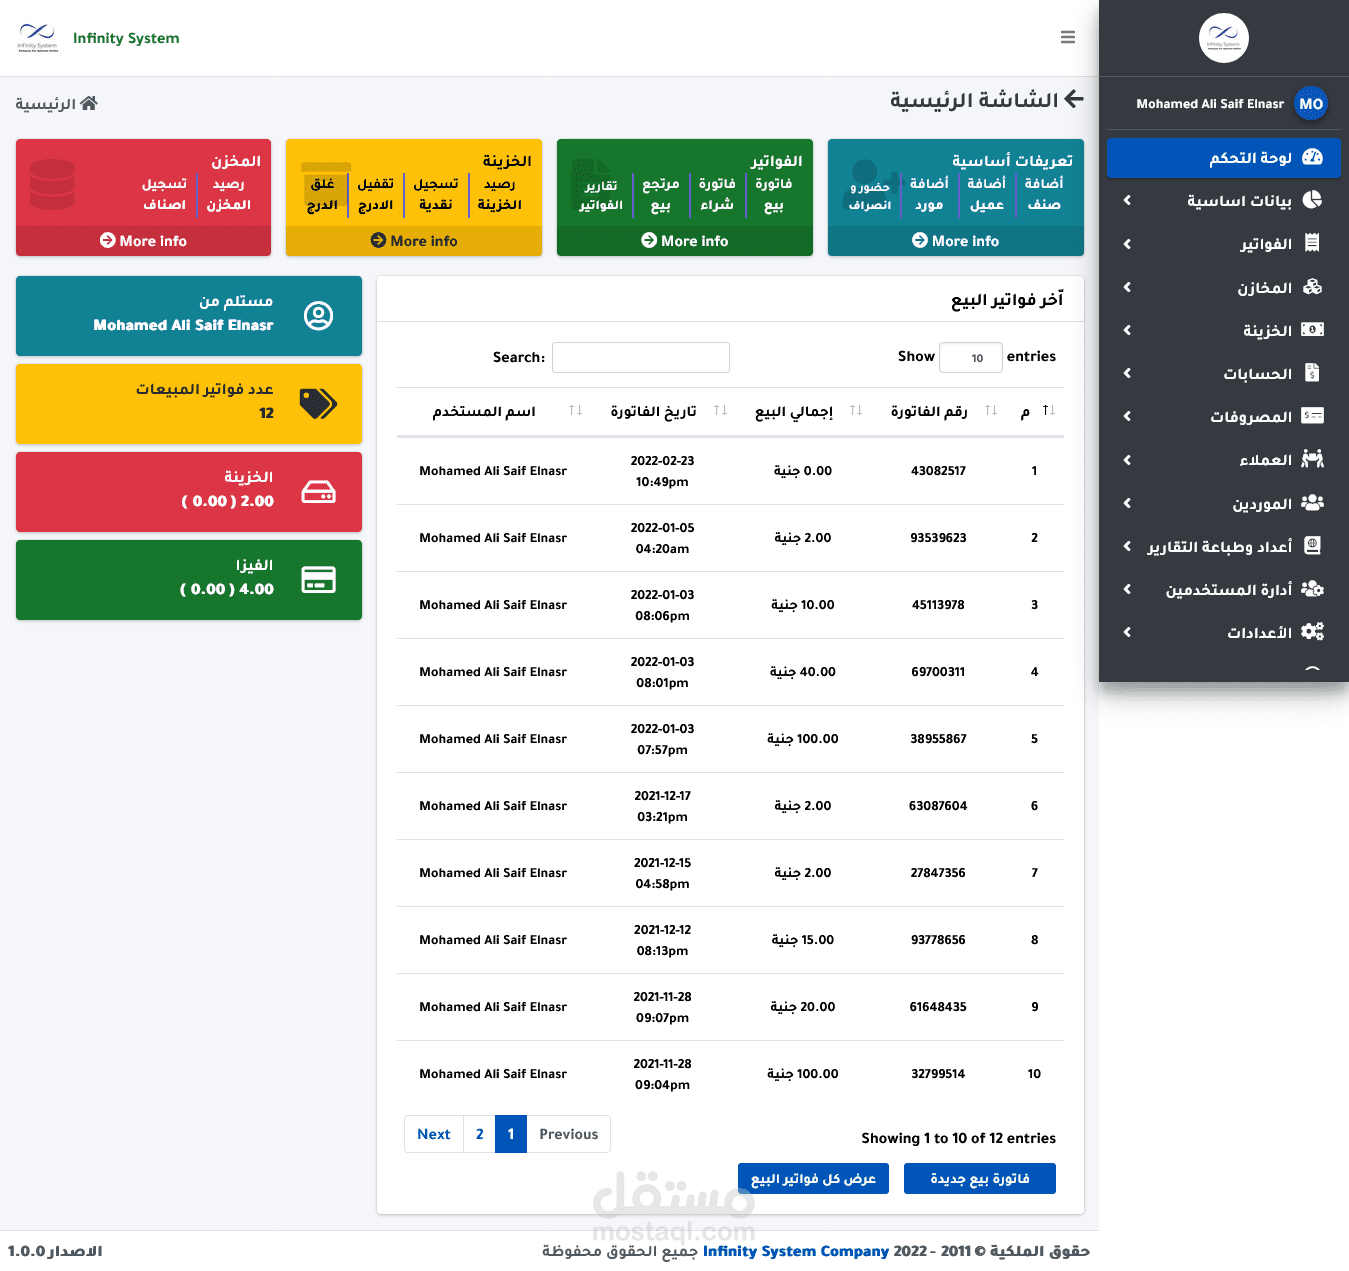Click تقارير الفواتير shortcut on green card
1349x1271 pixels.
click(601, 195)
